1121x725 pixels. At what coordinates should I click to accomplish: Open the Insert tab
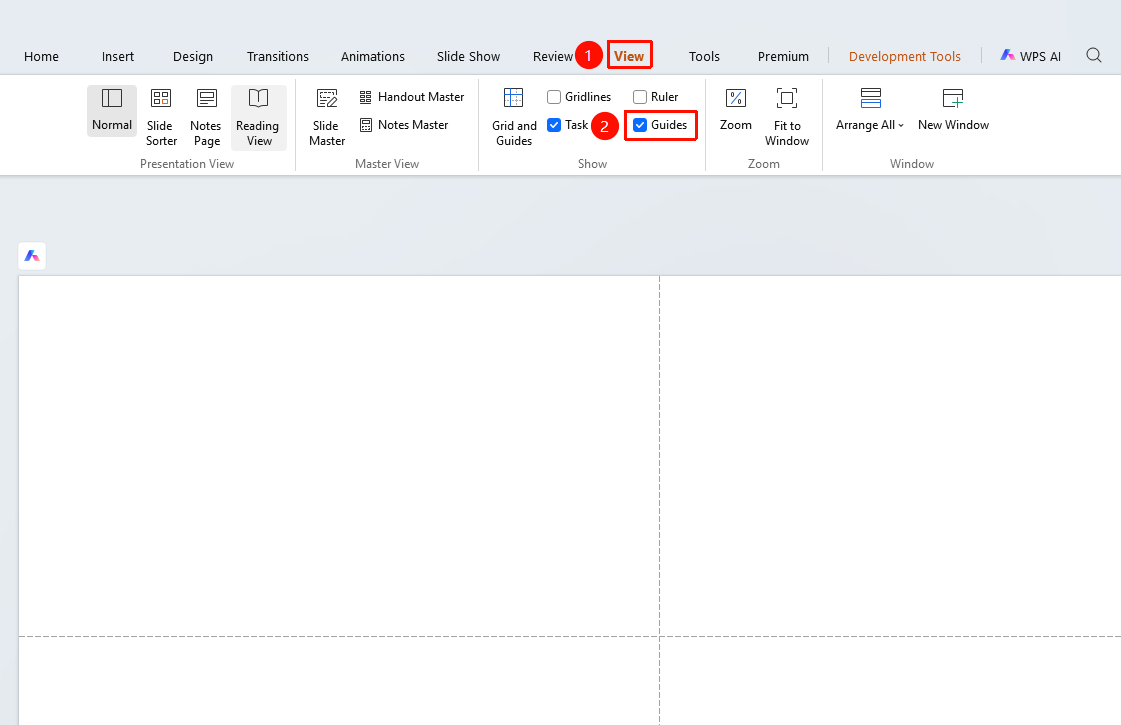click(118, 56)
